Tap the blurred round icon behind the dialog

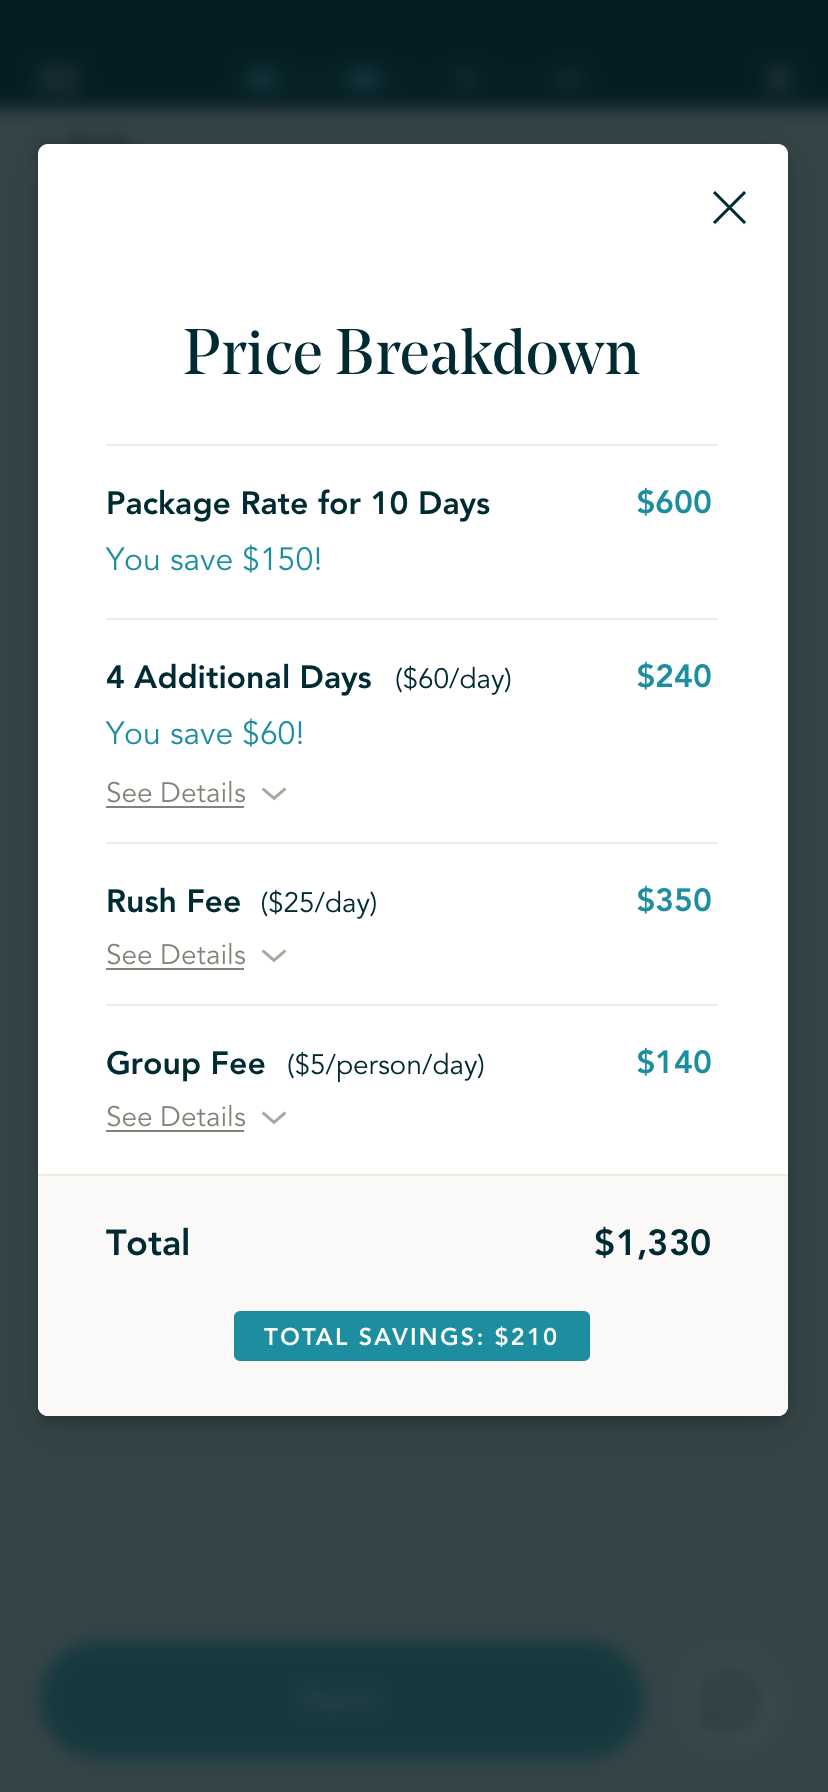[728, 1698]
